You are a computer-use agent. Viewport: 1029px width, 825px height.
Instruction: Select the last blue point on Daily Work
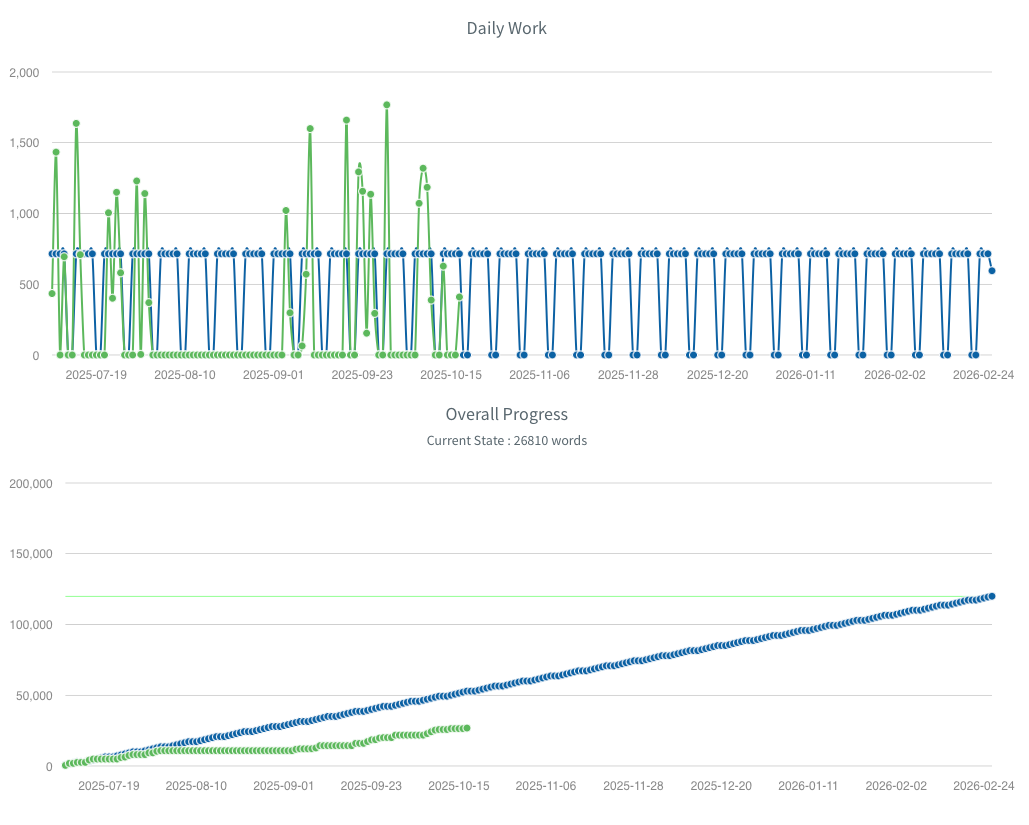click(x=991, y=270)
